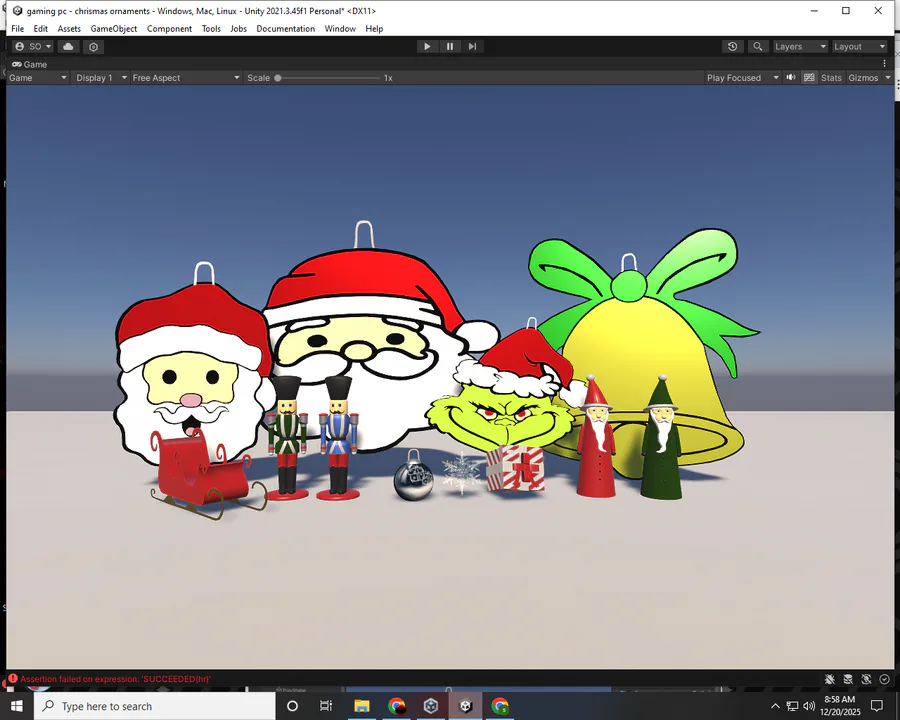Expand the Layers dropdown
900x720 pixels.
coord(800,47)
